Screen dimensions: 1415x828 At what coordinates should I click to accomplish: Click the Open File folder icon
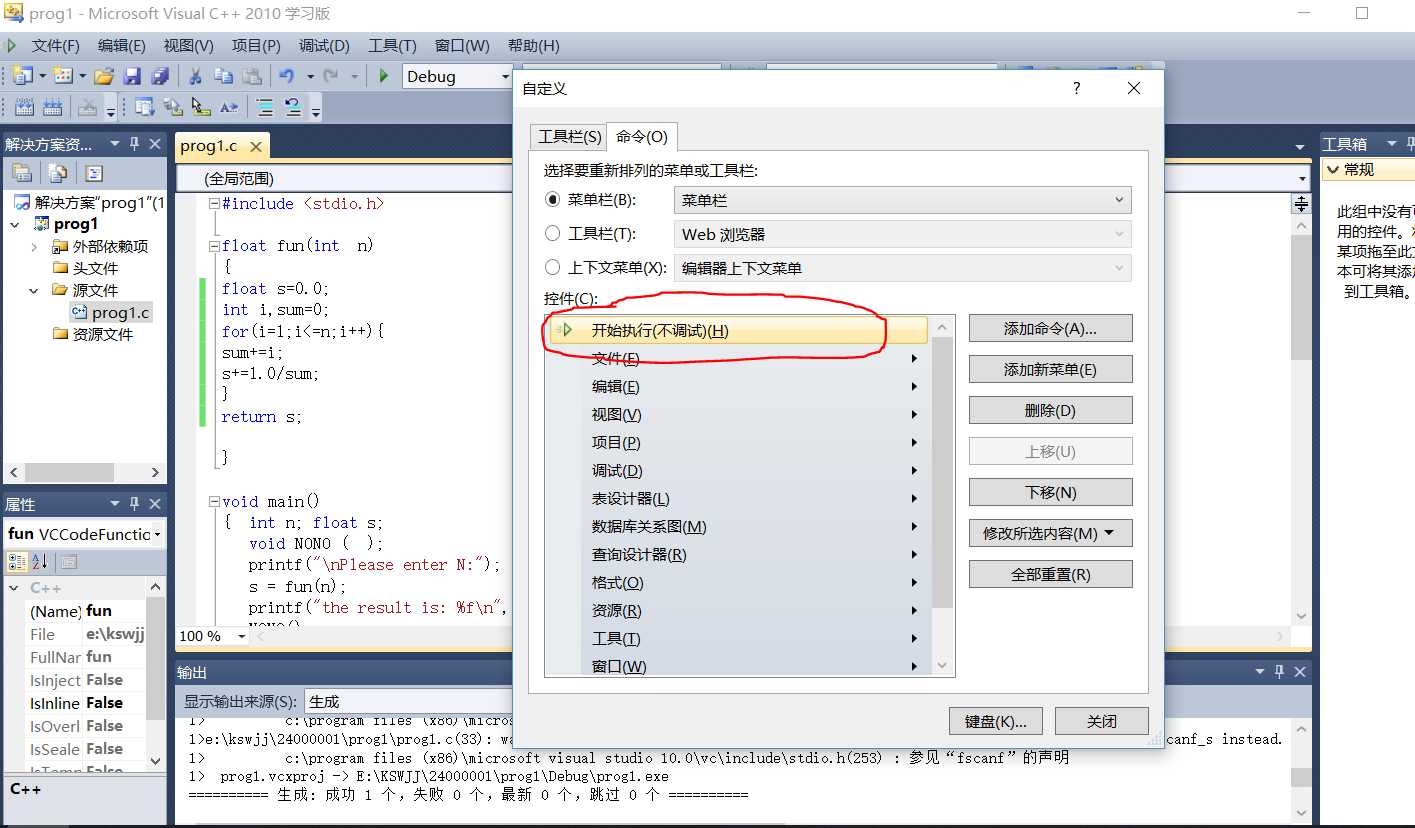click(103, 76)
